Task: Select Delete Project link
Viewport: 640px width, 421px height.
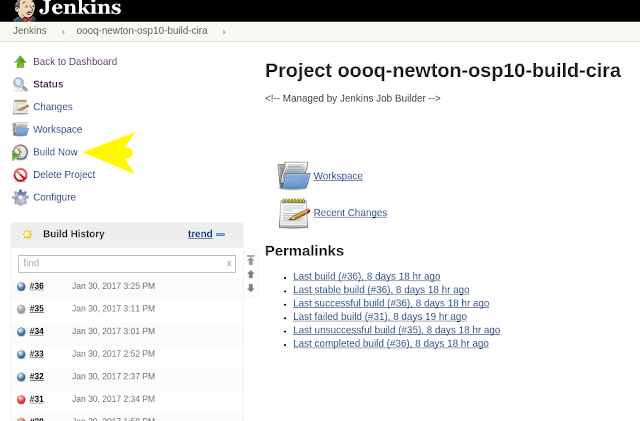Action: pyautogui.click(x=64, y=175)
